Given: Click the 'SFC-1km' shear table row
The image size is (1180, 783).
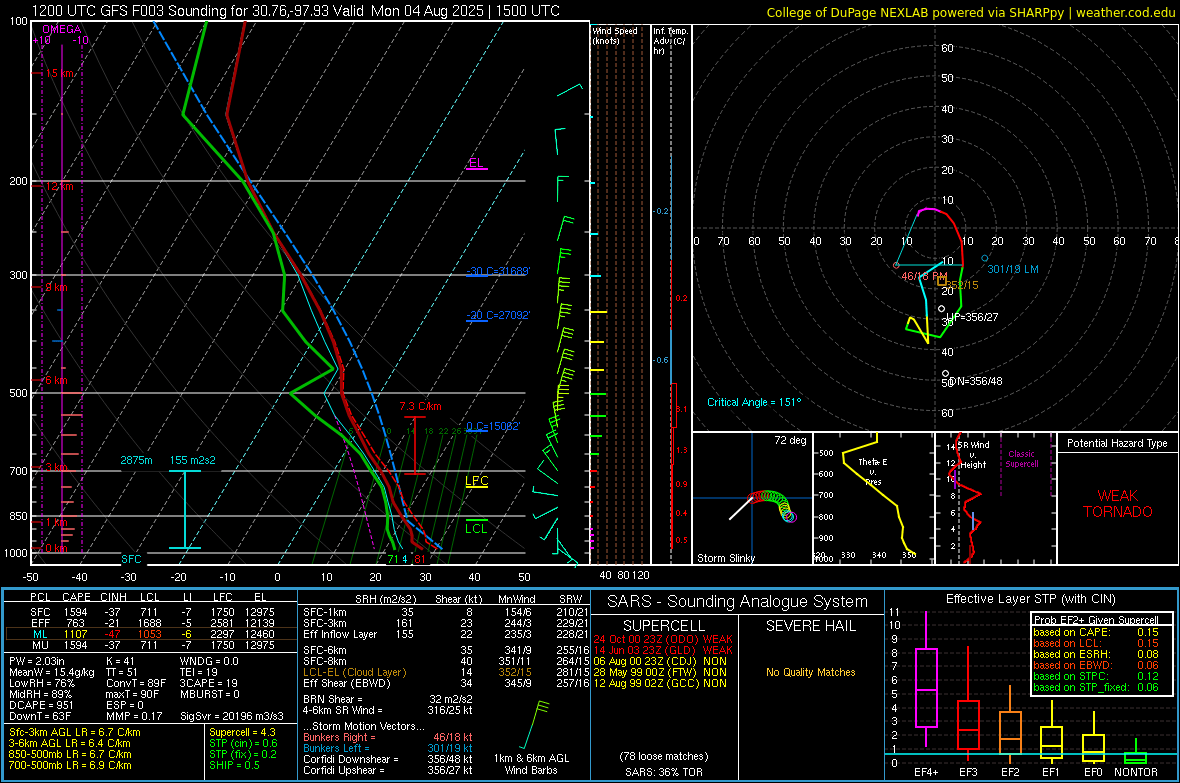Looking at the screenshot, I should (446, 612).
